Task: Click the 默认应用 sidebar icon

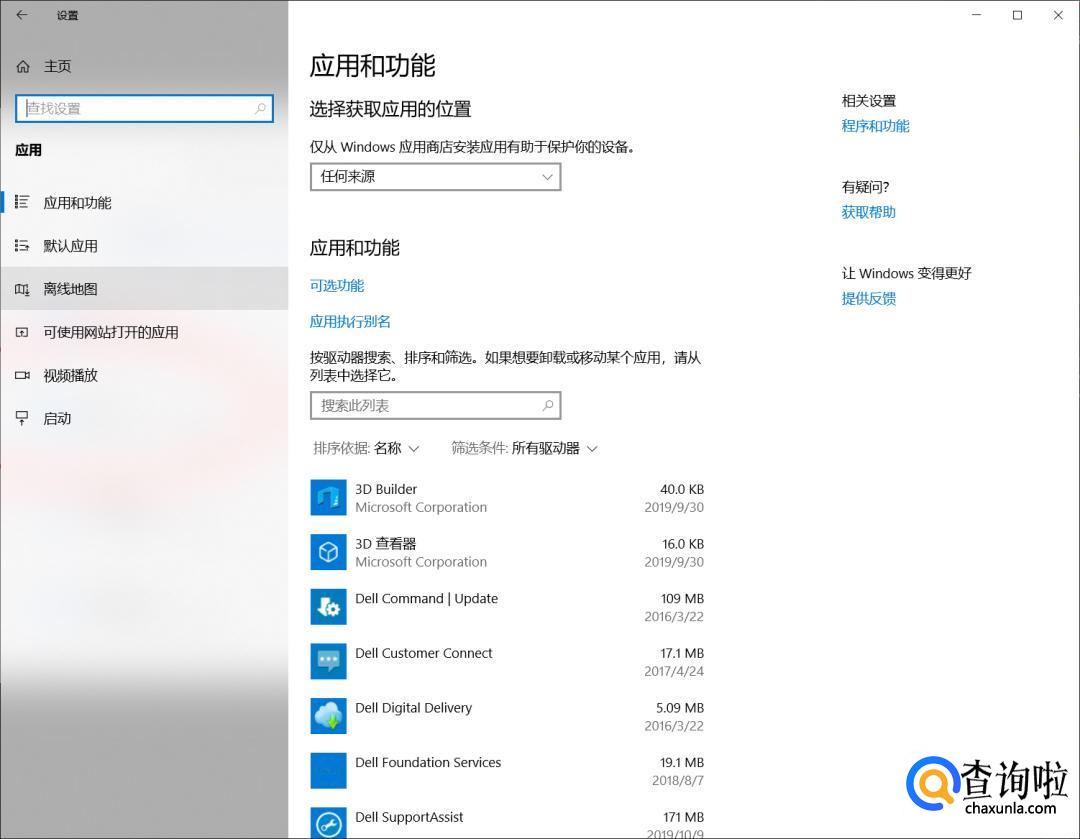Action: pos(22,245)
